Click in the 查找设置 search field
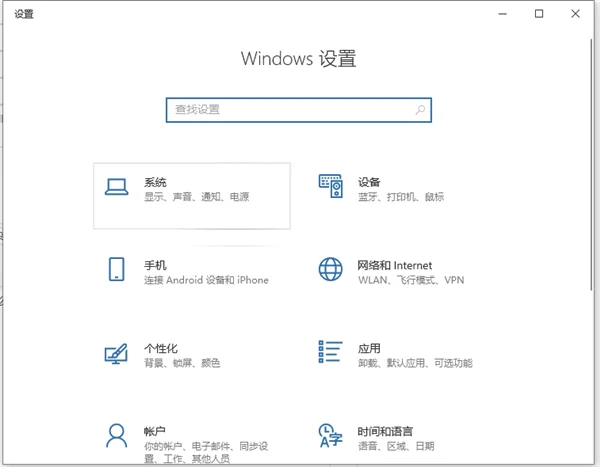 tap(299, 110)
